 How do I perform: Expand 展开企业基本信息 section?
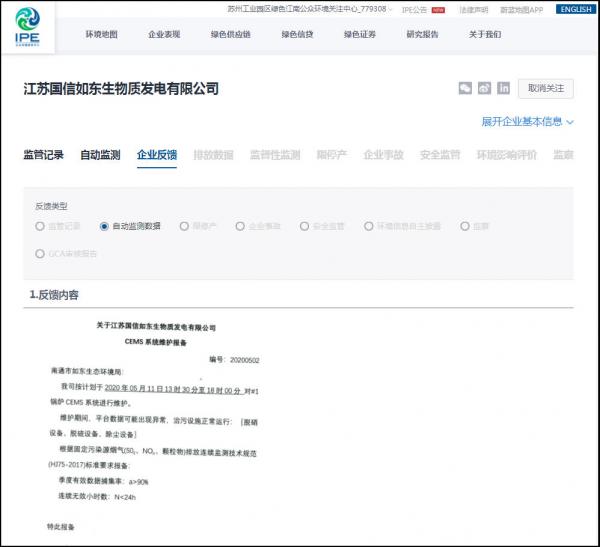coord(527,122)
